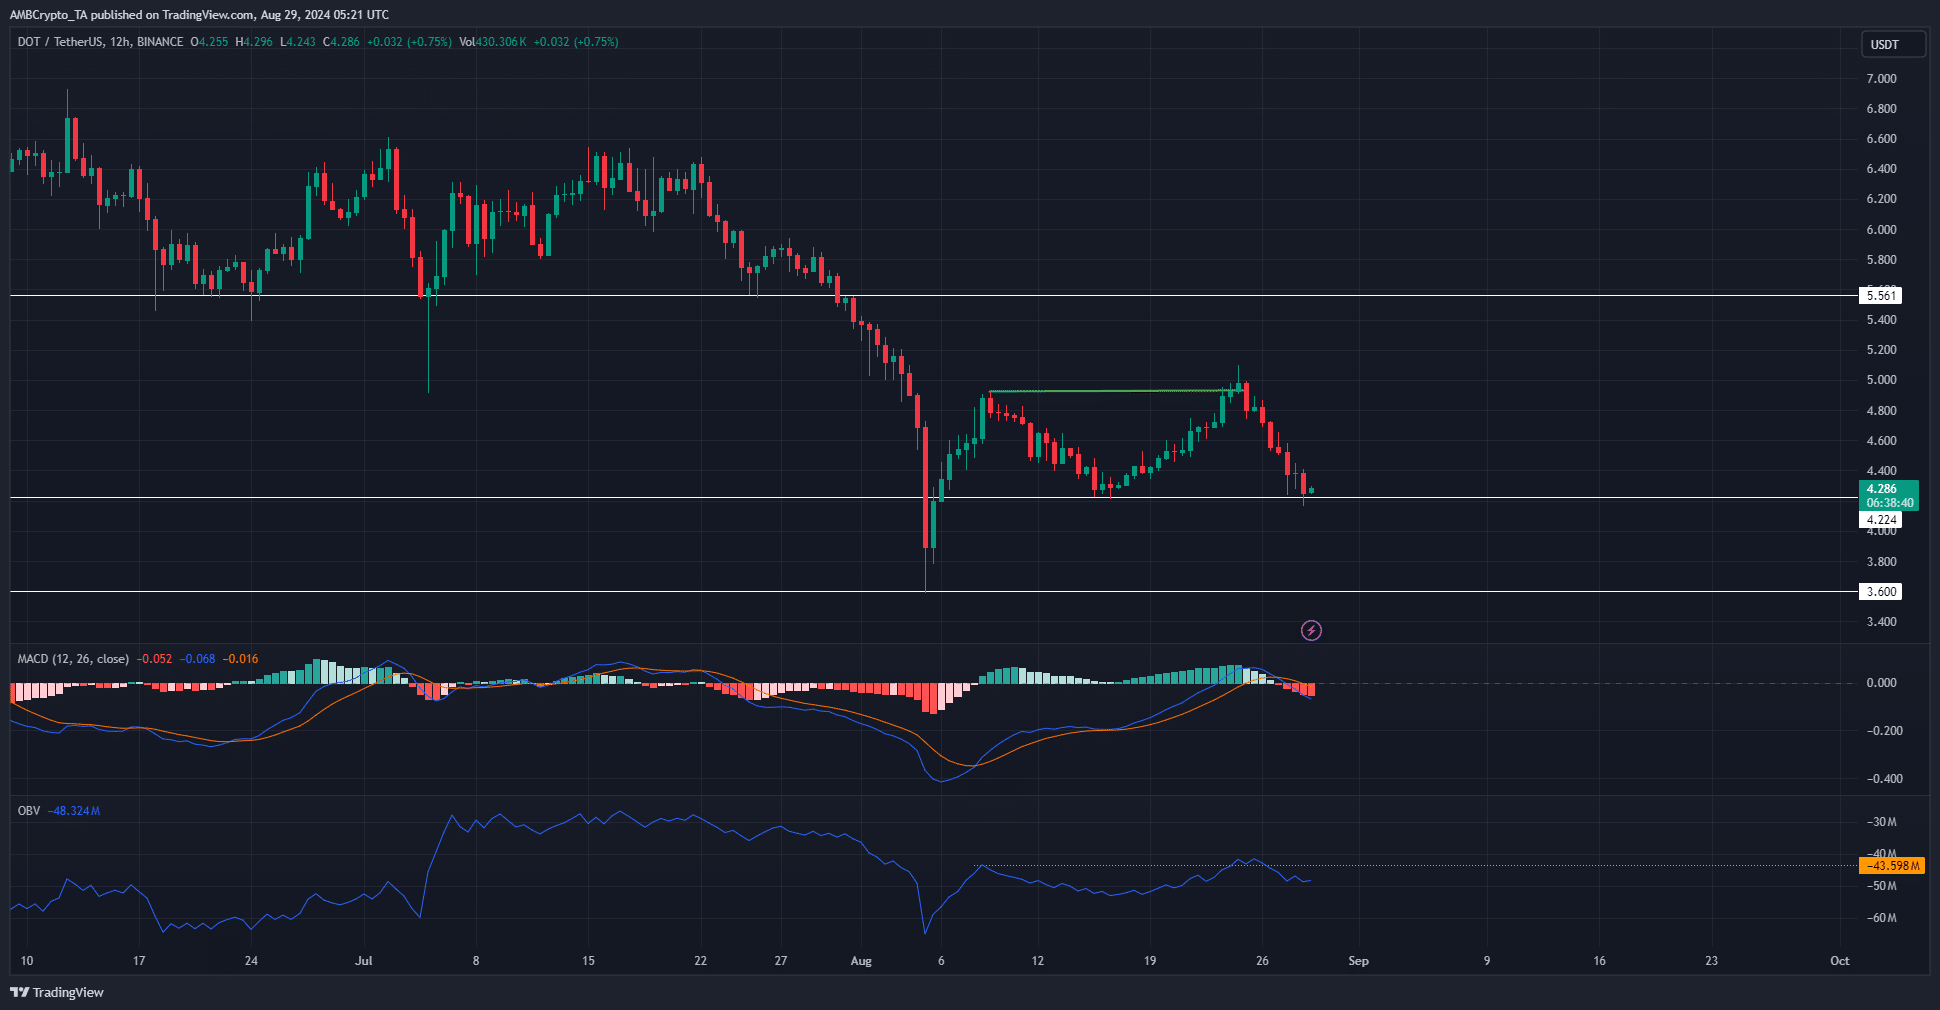Screen dimensions: 1940x1010
Task: Click the MACD histogram value -0.052
Action: click(155, 659)
